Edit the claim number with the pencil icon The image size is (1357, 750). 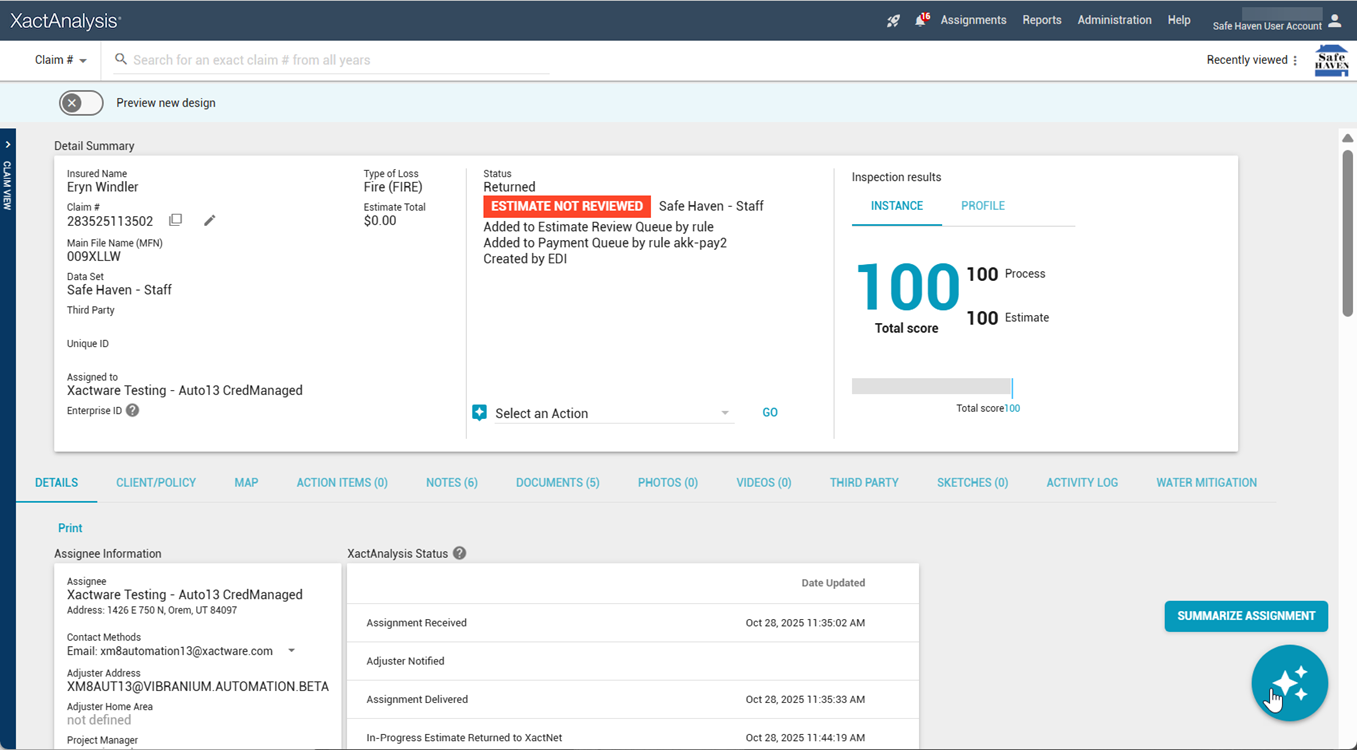pyautogui.click(x=209, y=220)
